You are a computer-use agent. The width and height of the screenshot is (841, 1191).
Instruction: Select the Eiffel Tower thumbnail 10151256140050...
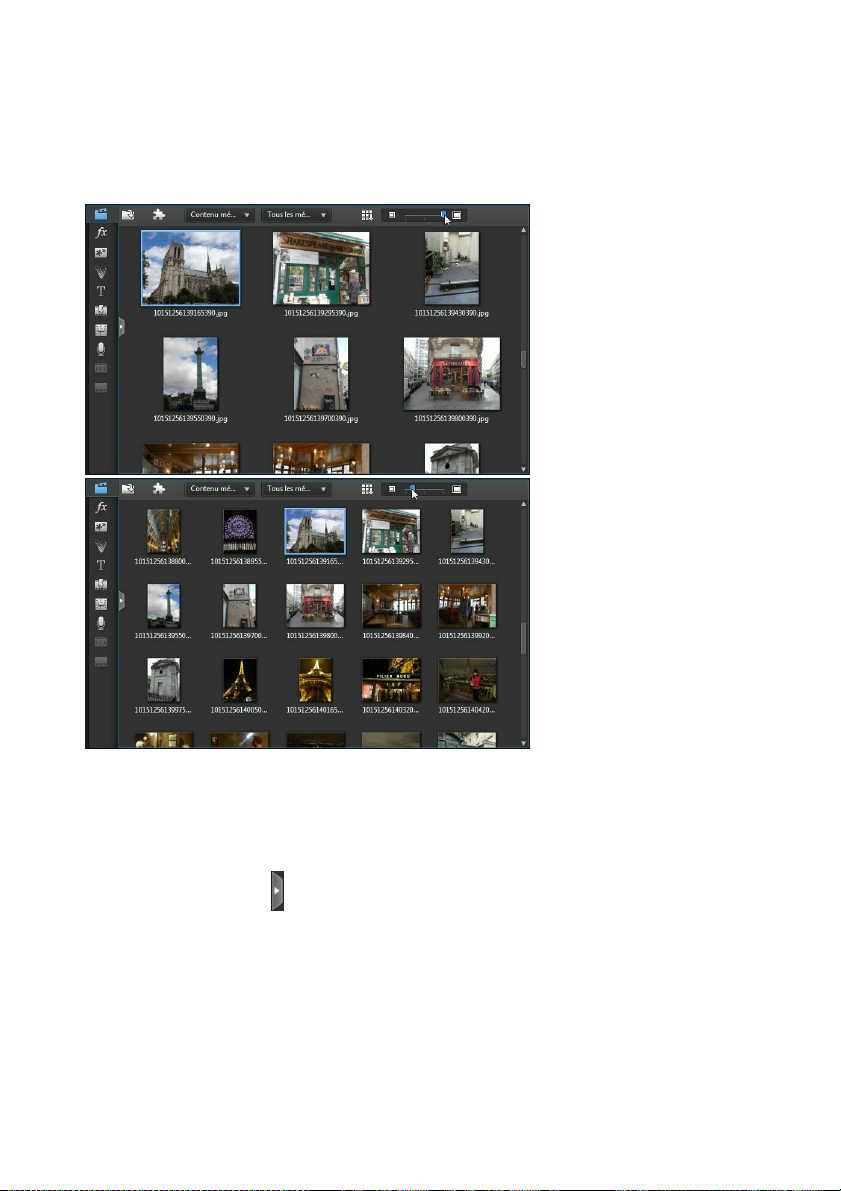coord(239,680)
